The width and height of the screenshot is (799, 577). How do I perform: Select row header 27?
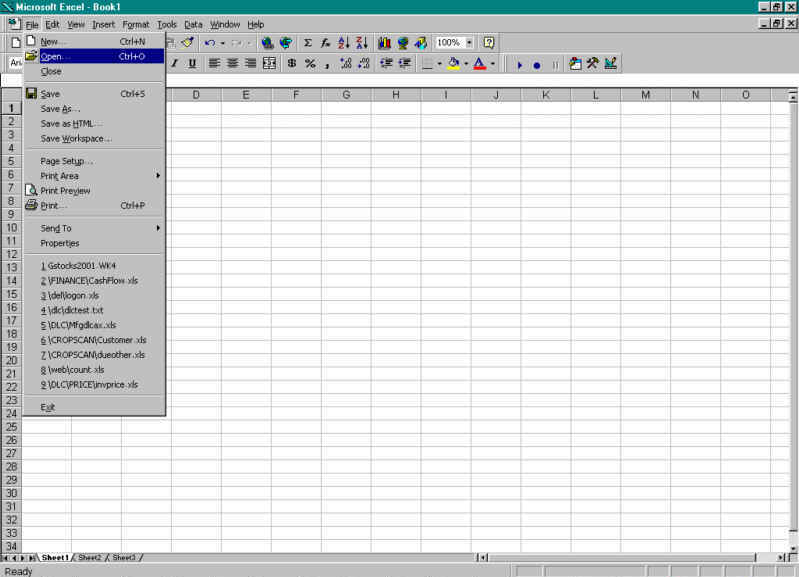11,453
